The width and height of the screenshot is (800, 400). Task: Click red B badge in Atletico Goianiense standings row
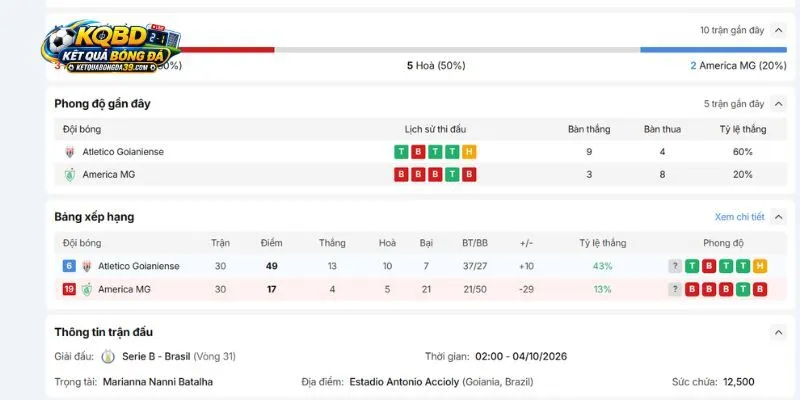coord(709,266)
